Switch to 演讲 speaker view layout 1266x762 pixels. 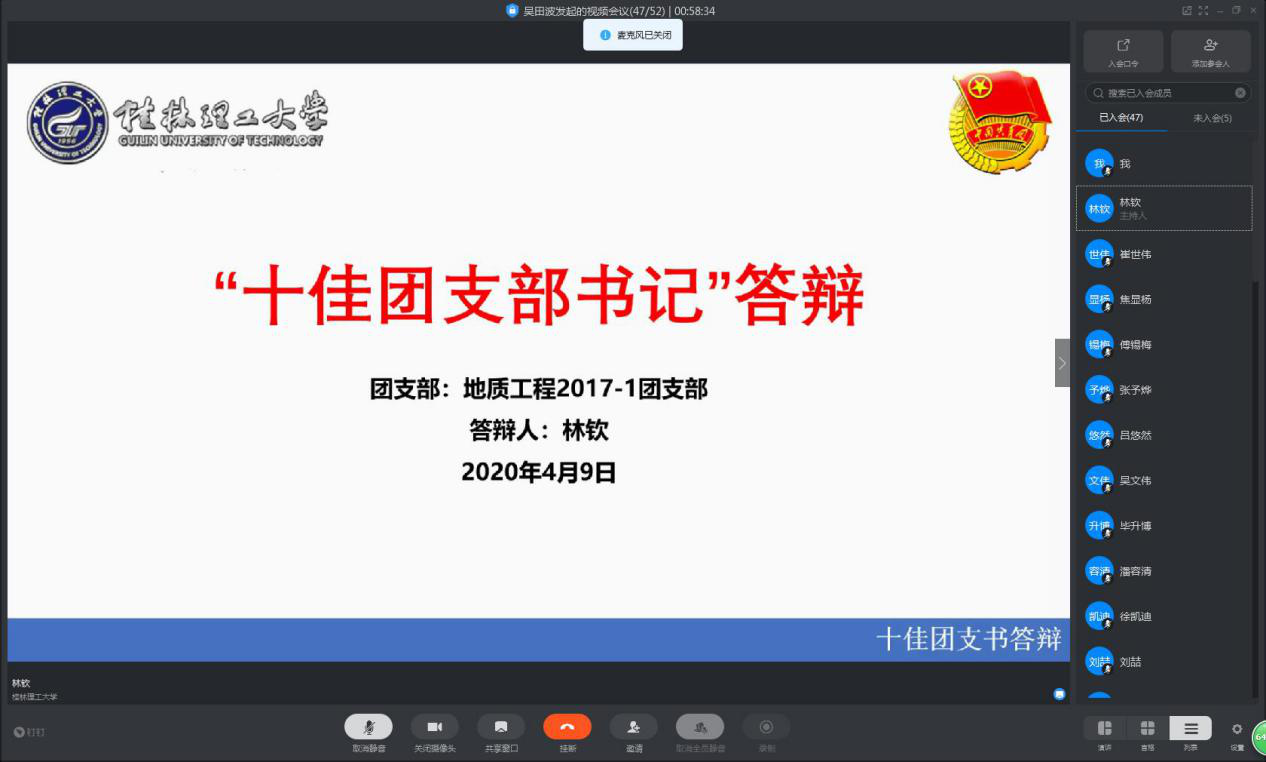(x=1105, y=728)
